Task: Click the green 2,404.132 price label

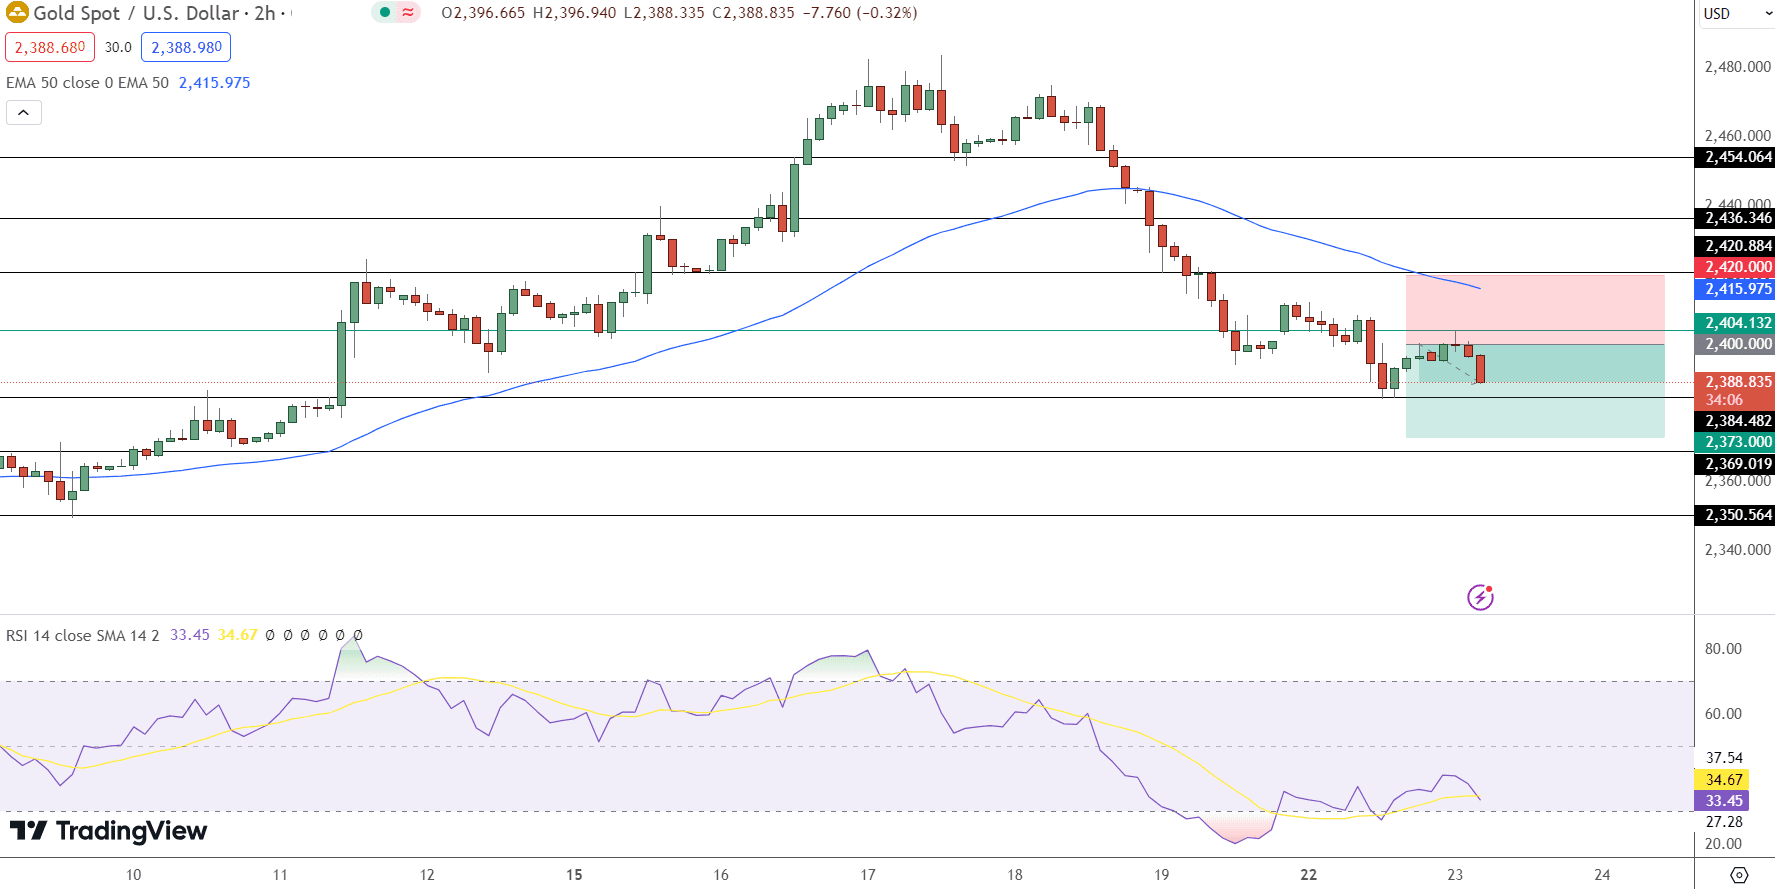Action: pos(1735,323)
